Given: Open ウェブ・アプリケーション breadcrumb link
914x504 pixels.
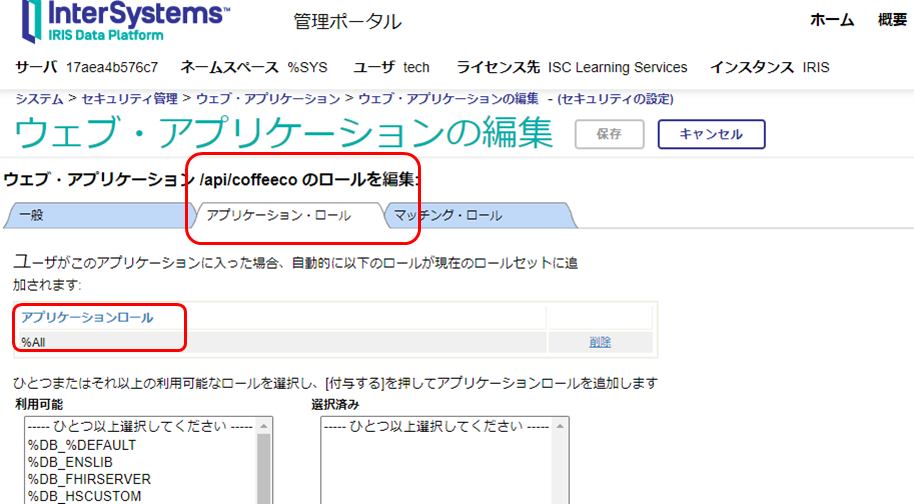Looking at the screenshot, I should click(267, 99).
